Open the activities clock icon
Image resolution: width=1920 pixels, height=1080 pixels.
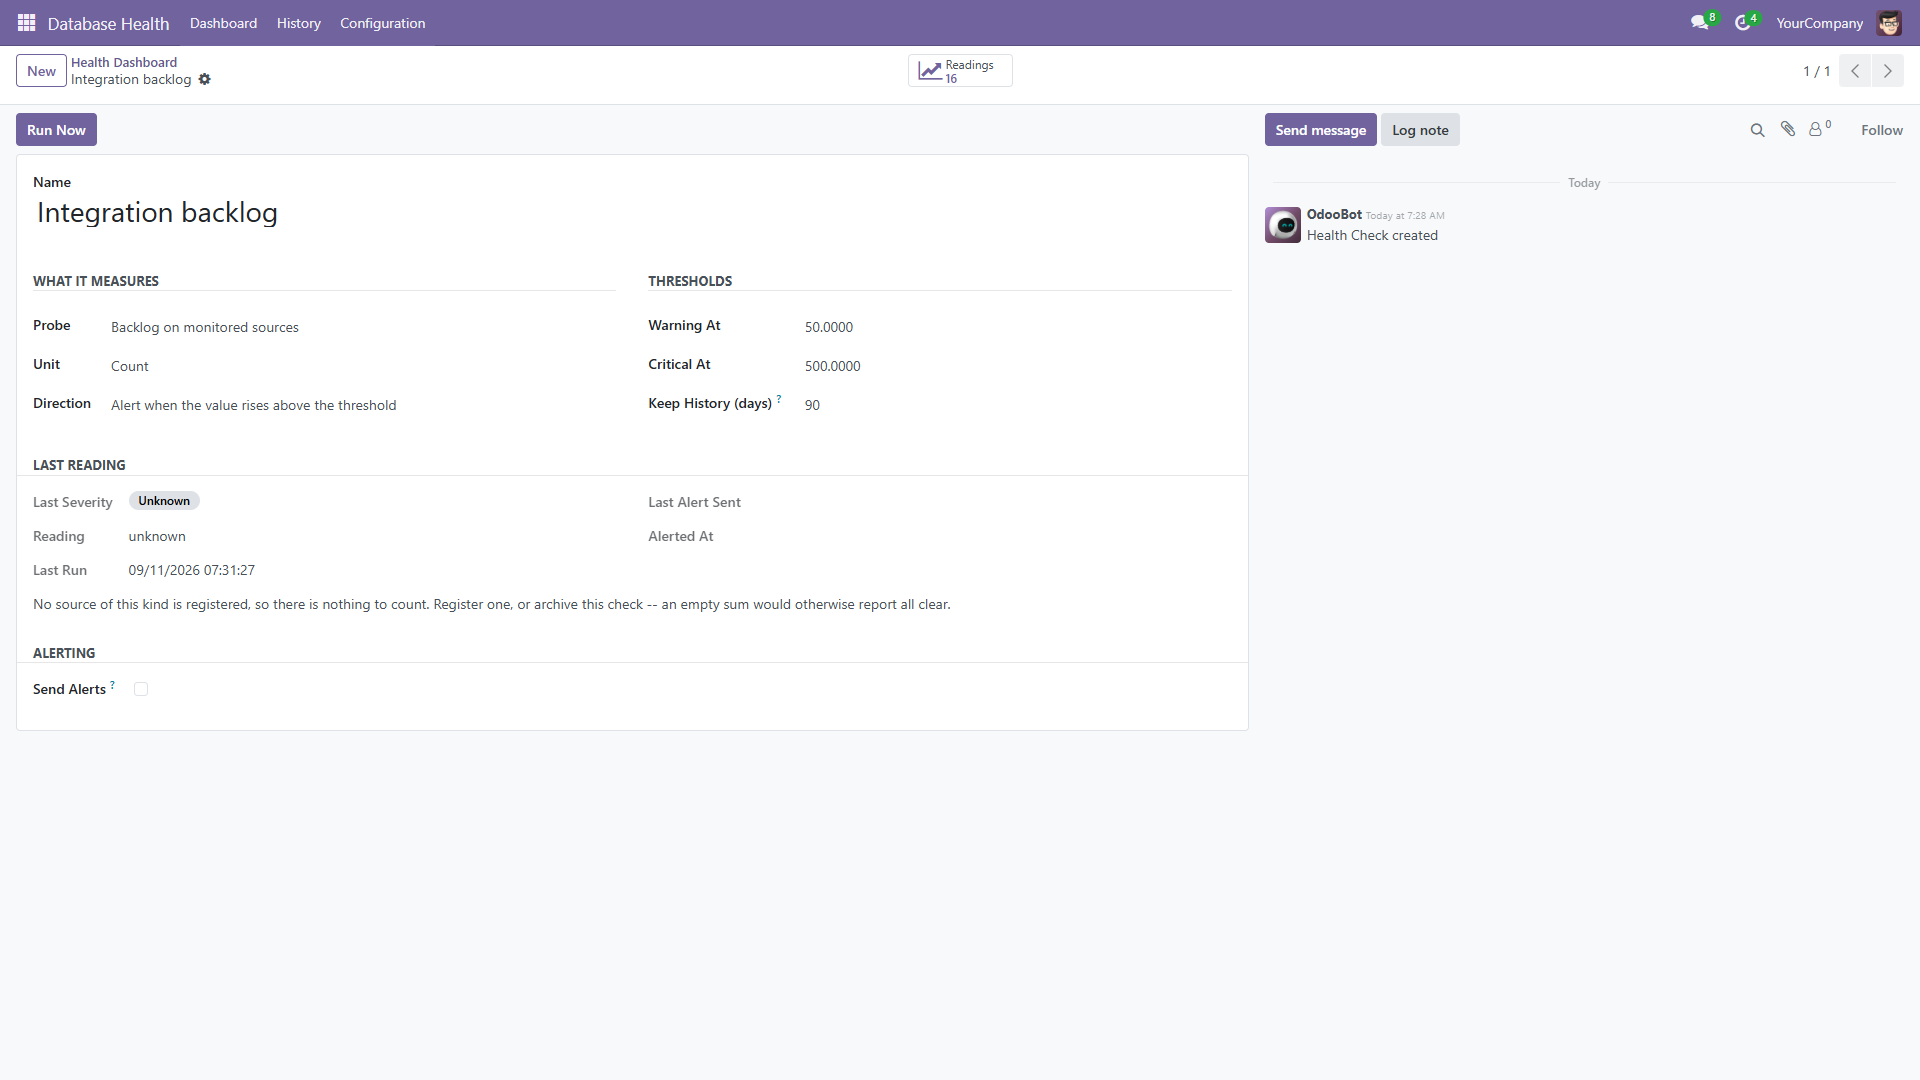click(x=1743, y=22)
